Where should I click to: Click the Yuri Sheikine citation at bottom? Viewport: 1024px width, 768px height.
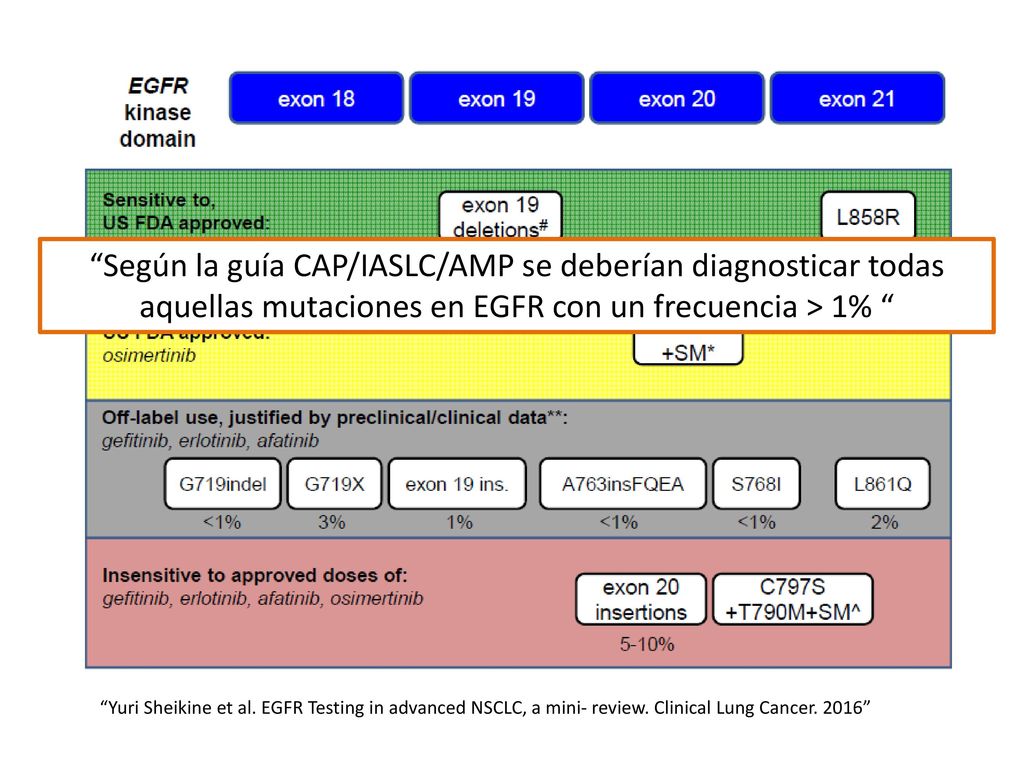pos(485,707)
